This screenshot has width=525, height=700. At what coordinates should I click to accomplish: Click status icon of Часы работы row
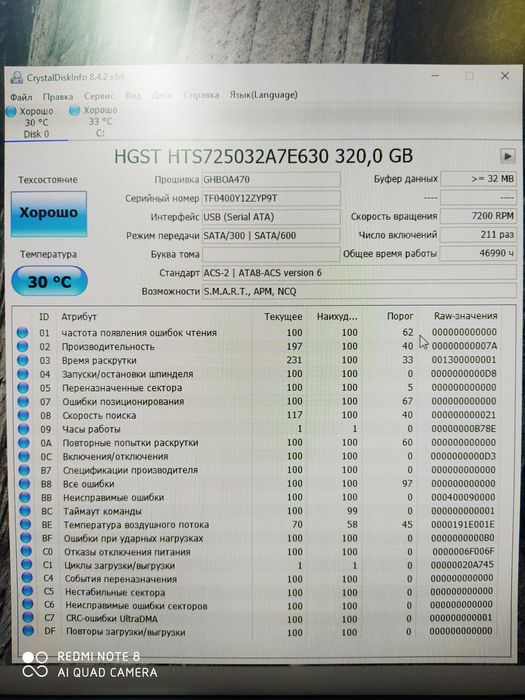pyautogui.click(x=24, y=429)
